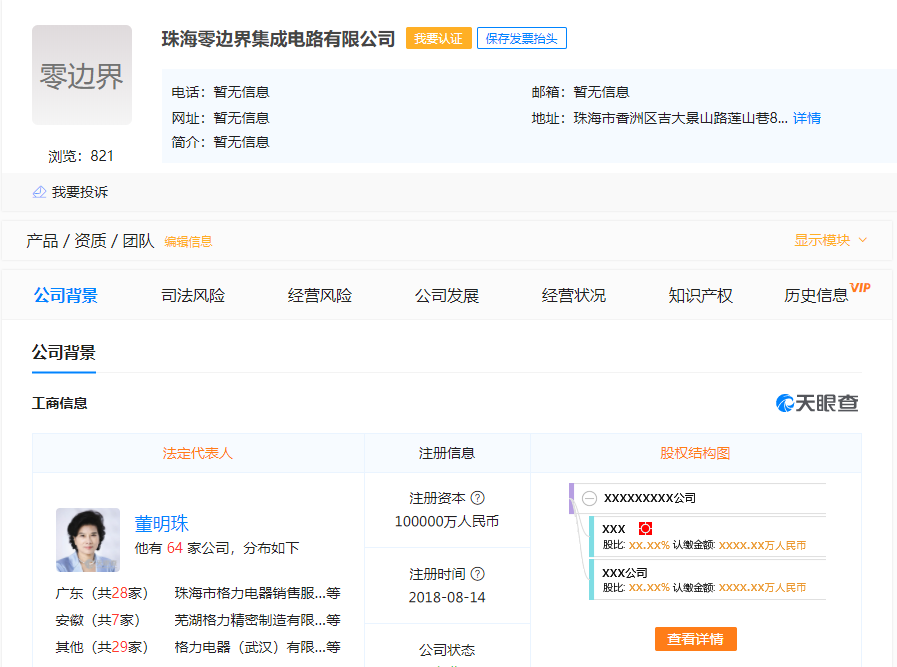Switch to the 司法风险 tab
Viewport: 897px width, 667px height.
click(x=193, y=295)
